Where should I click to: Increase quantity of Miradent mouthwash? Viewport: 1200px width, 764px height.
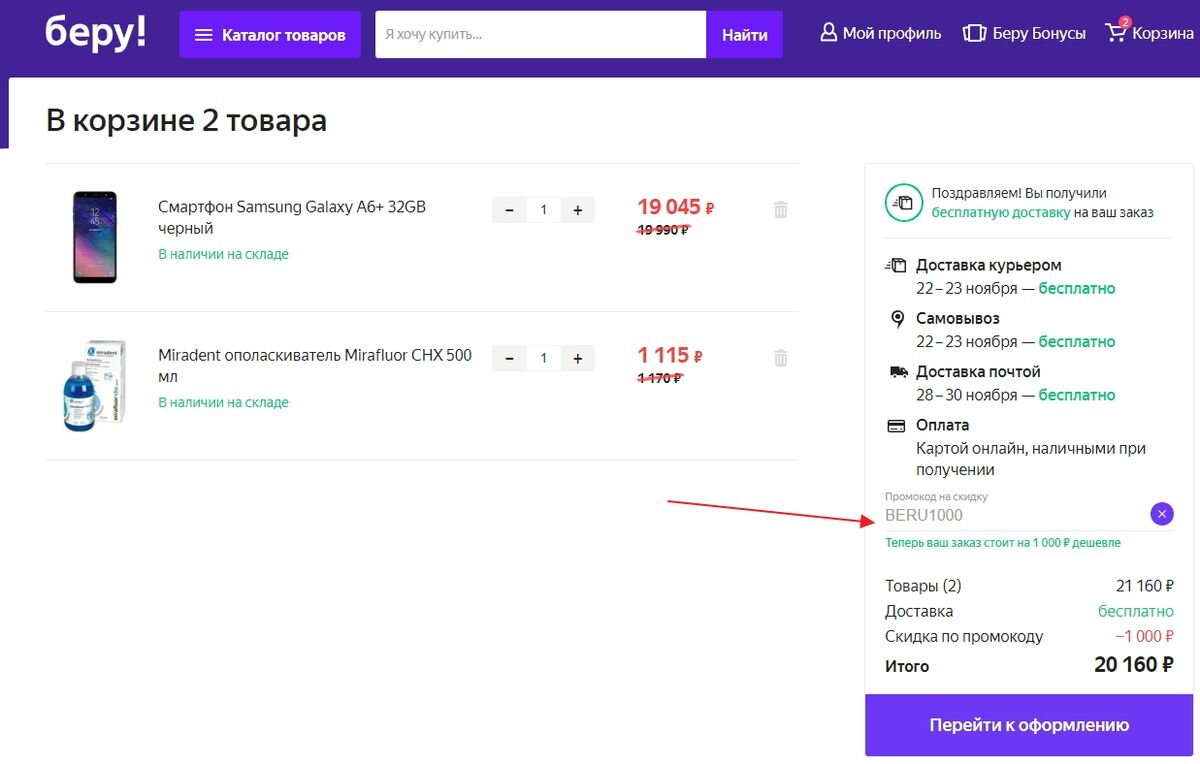point(578,358)
